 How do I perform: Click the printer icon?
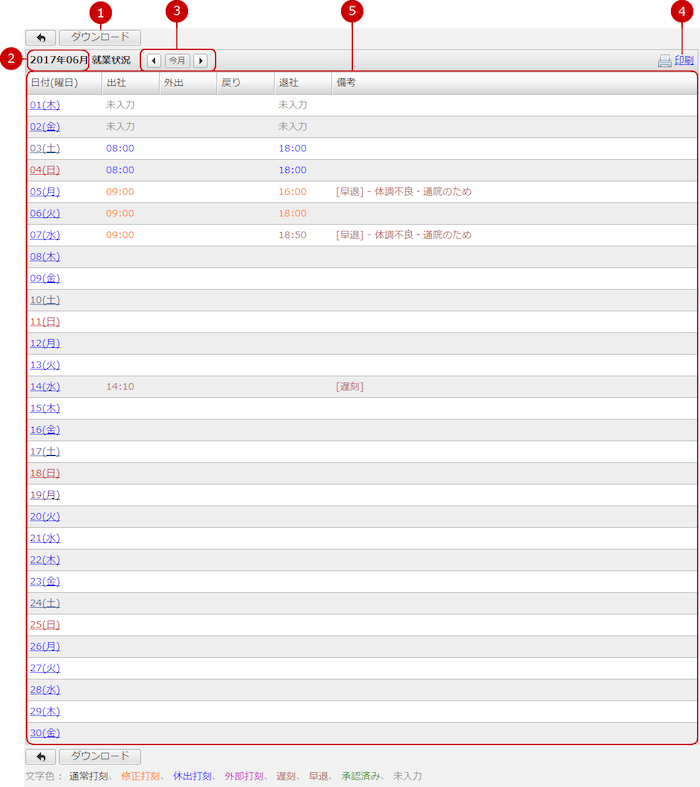coord(664,61)
